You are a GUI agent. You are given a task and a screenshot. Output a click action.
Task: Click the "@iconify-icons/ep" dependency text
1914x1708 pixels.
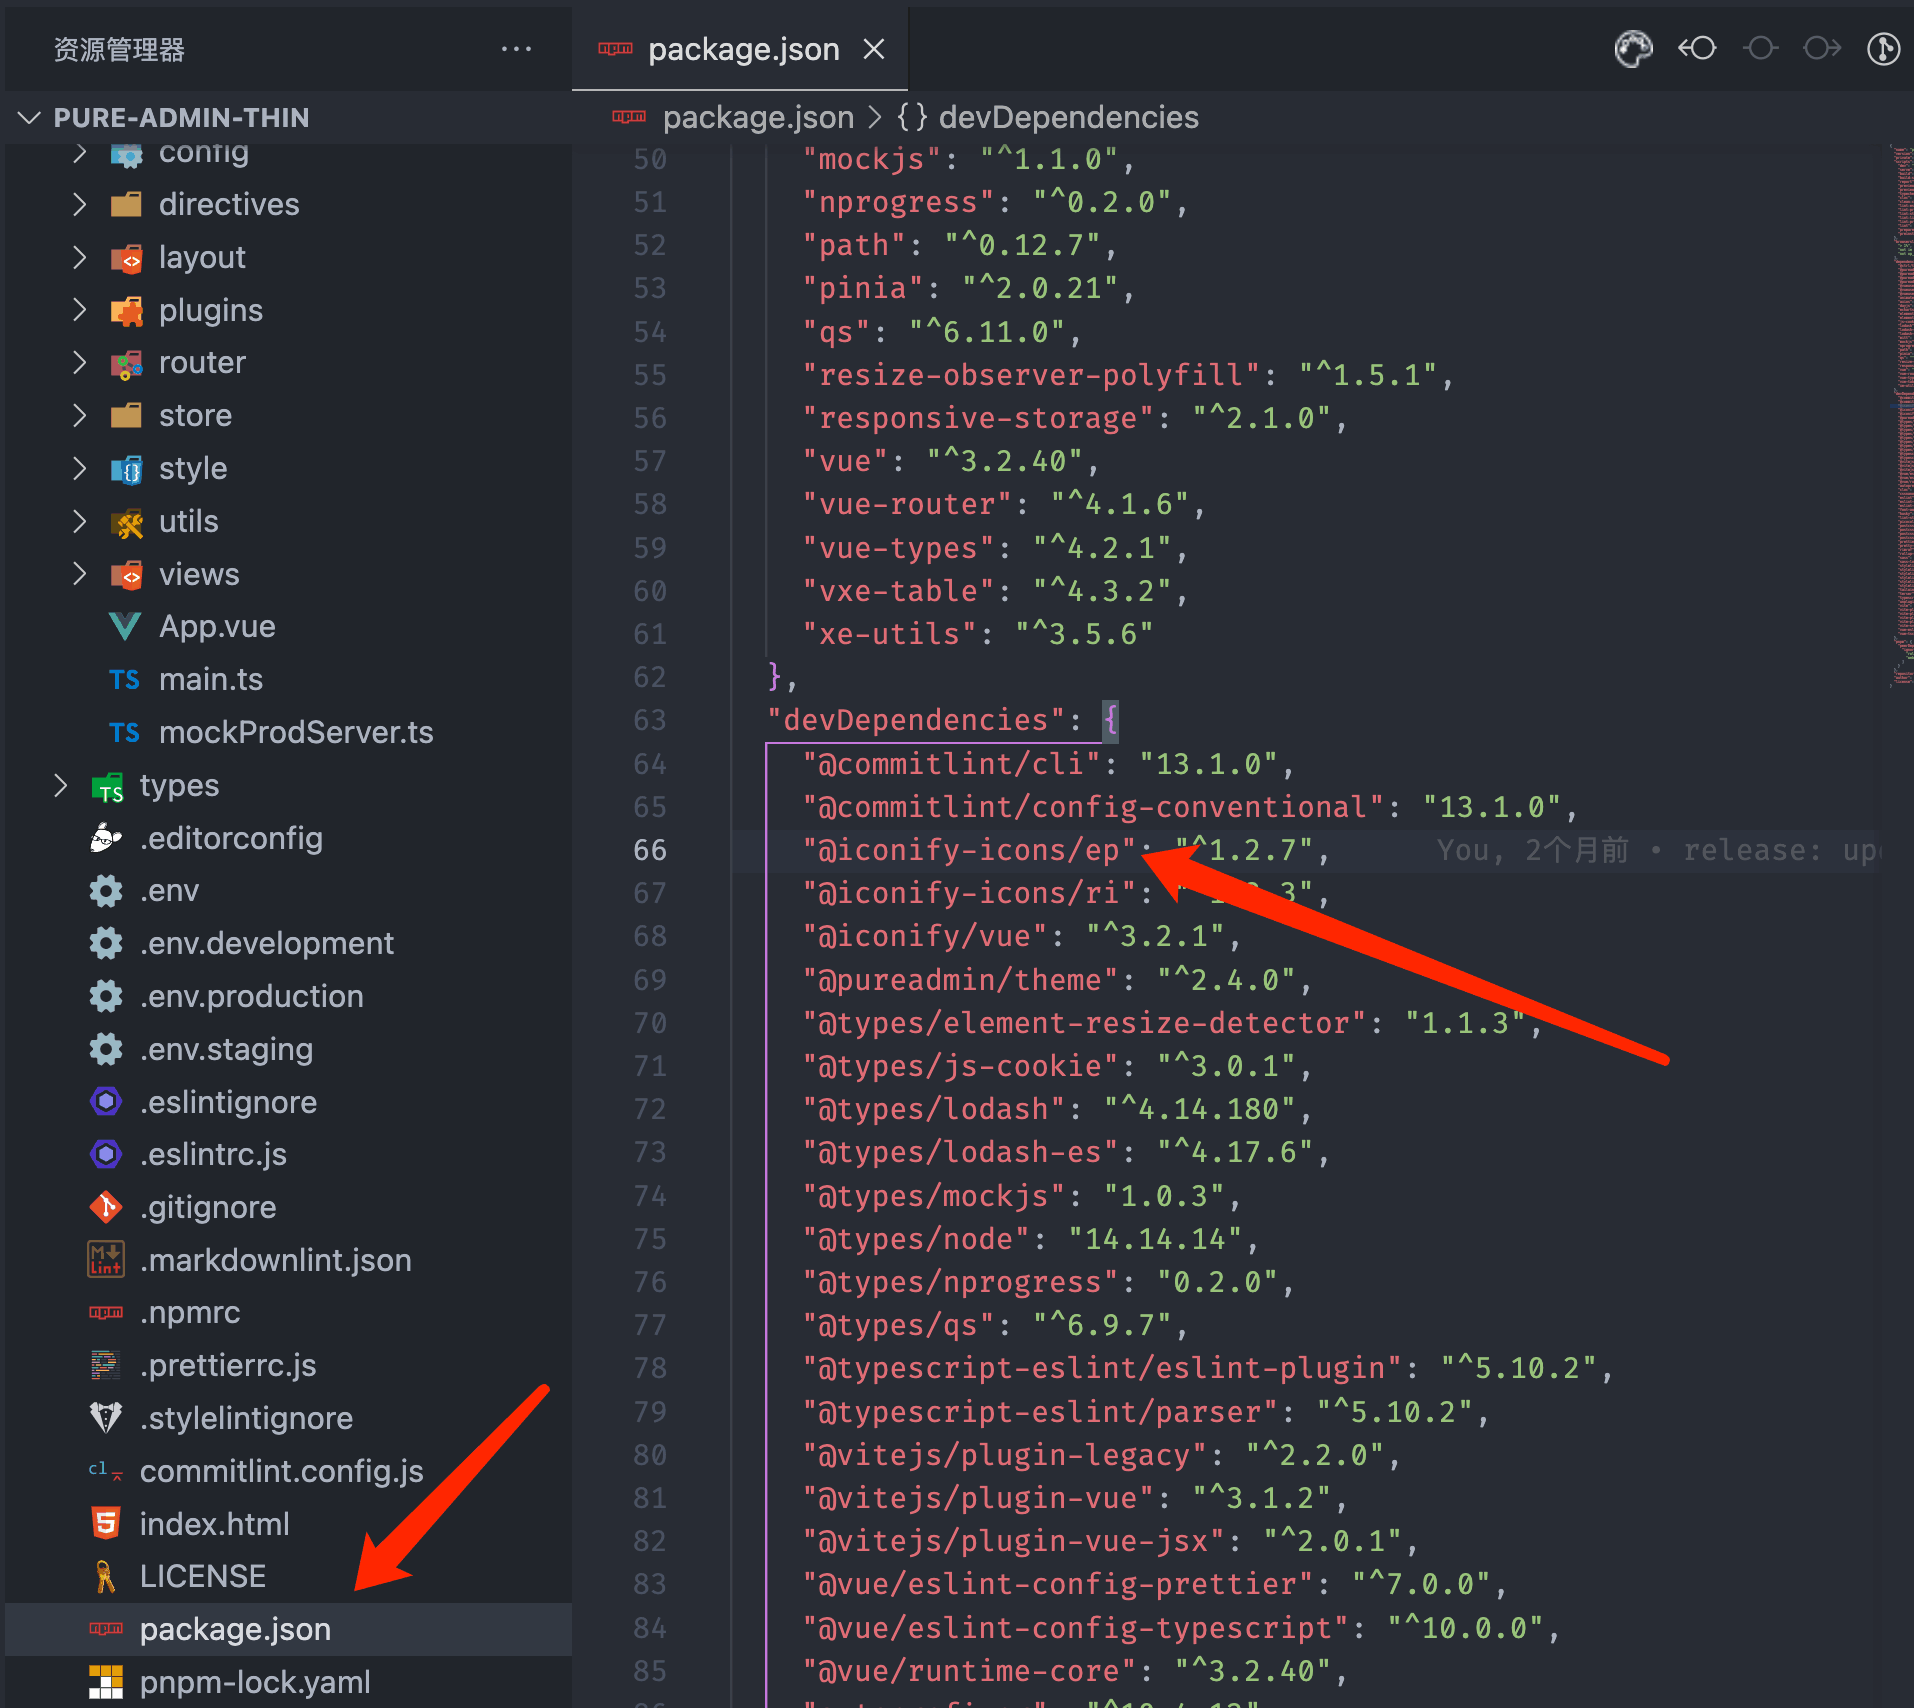point(969,850)
